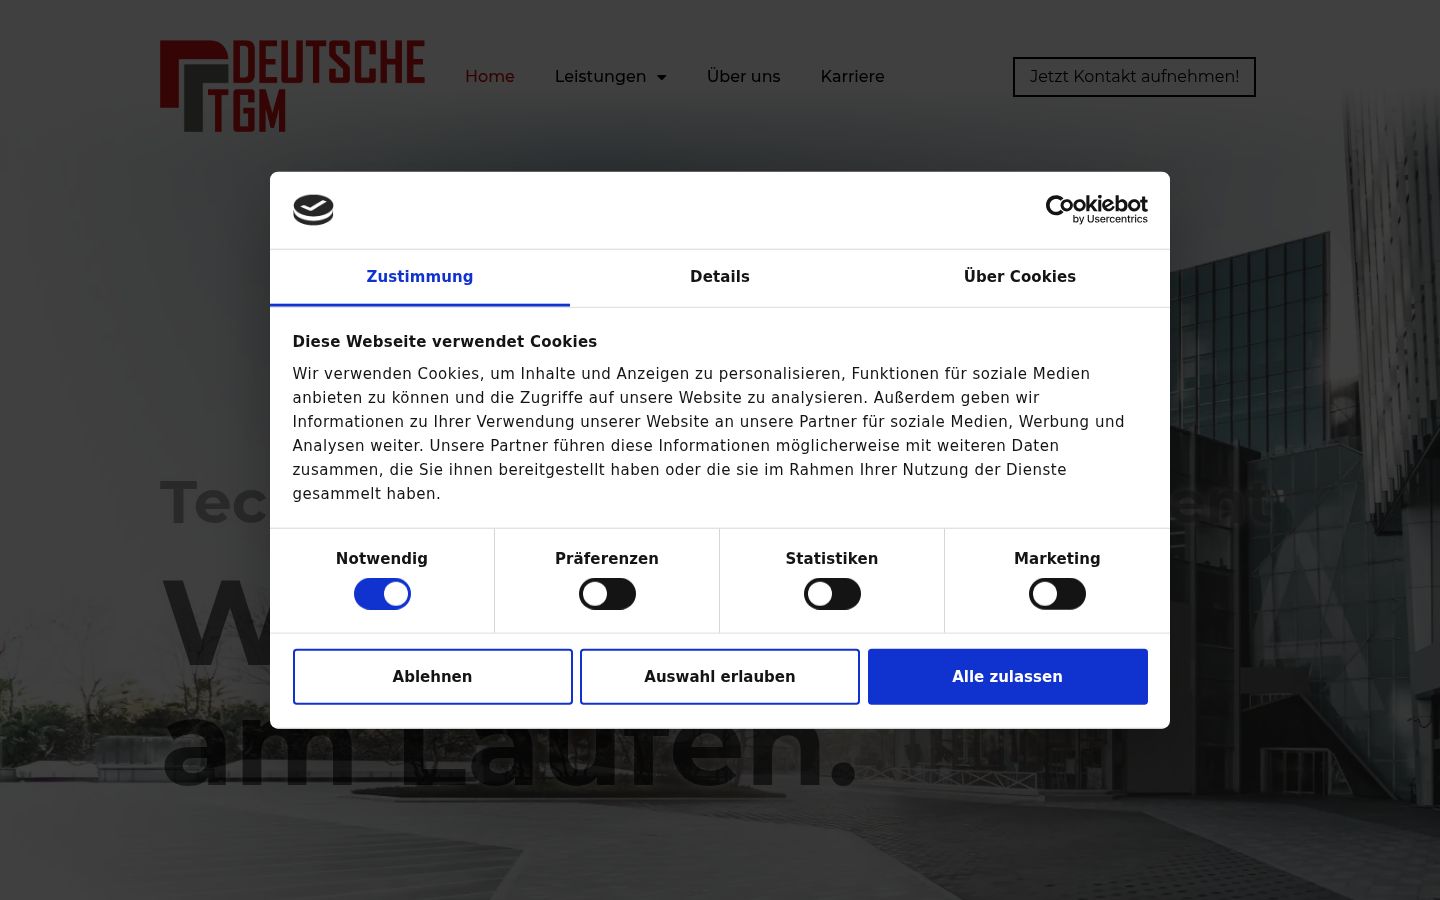The height and width of the screenshot is (900, 1440).
Task: Open the Karriere page
Action: (x=853, y=77)
